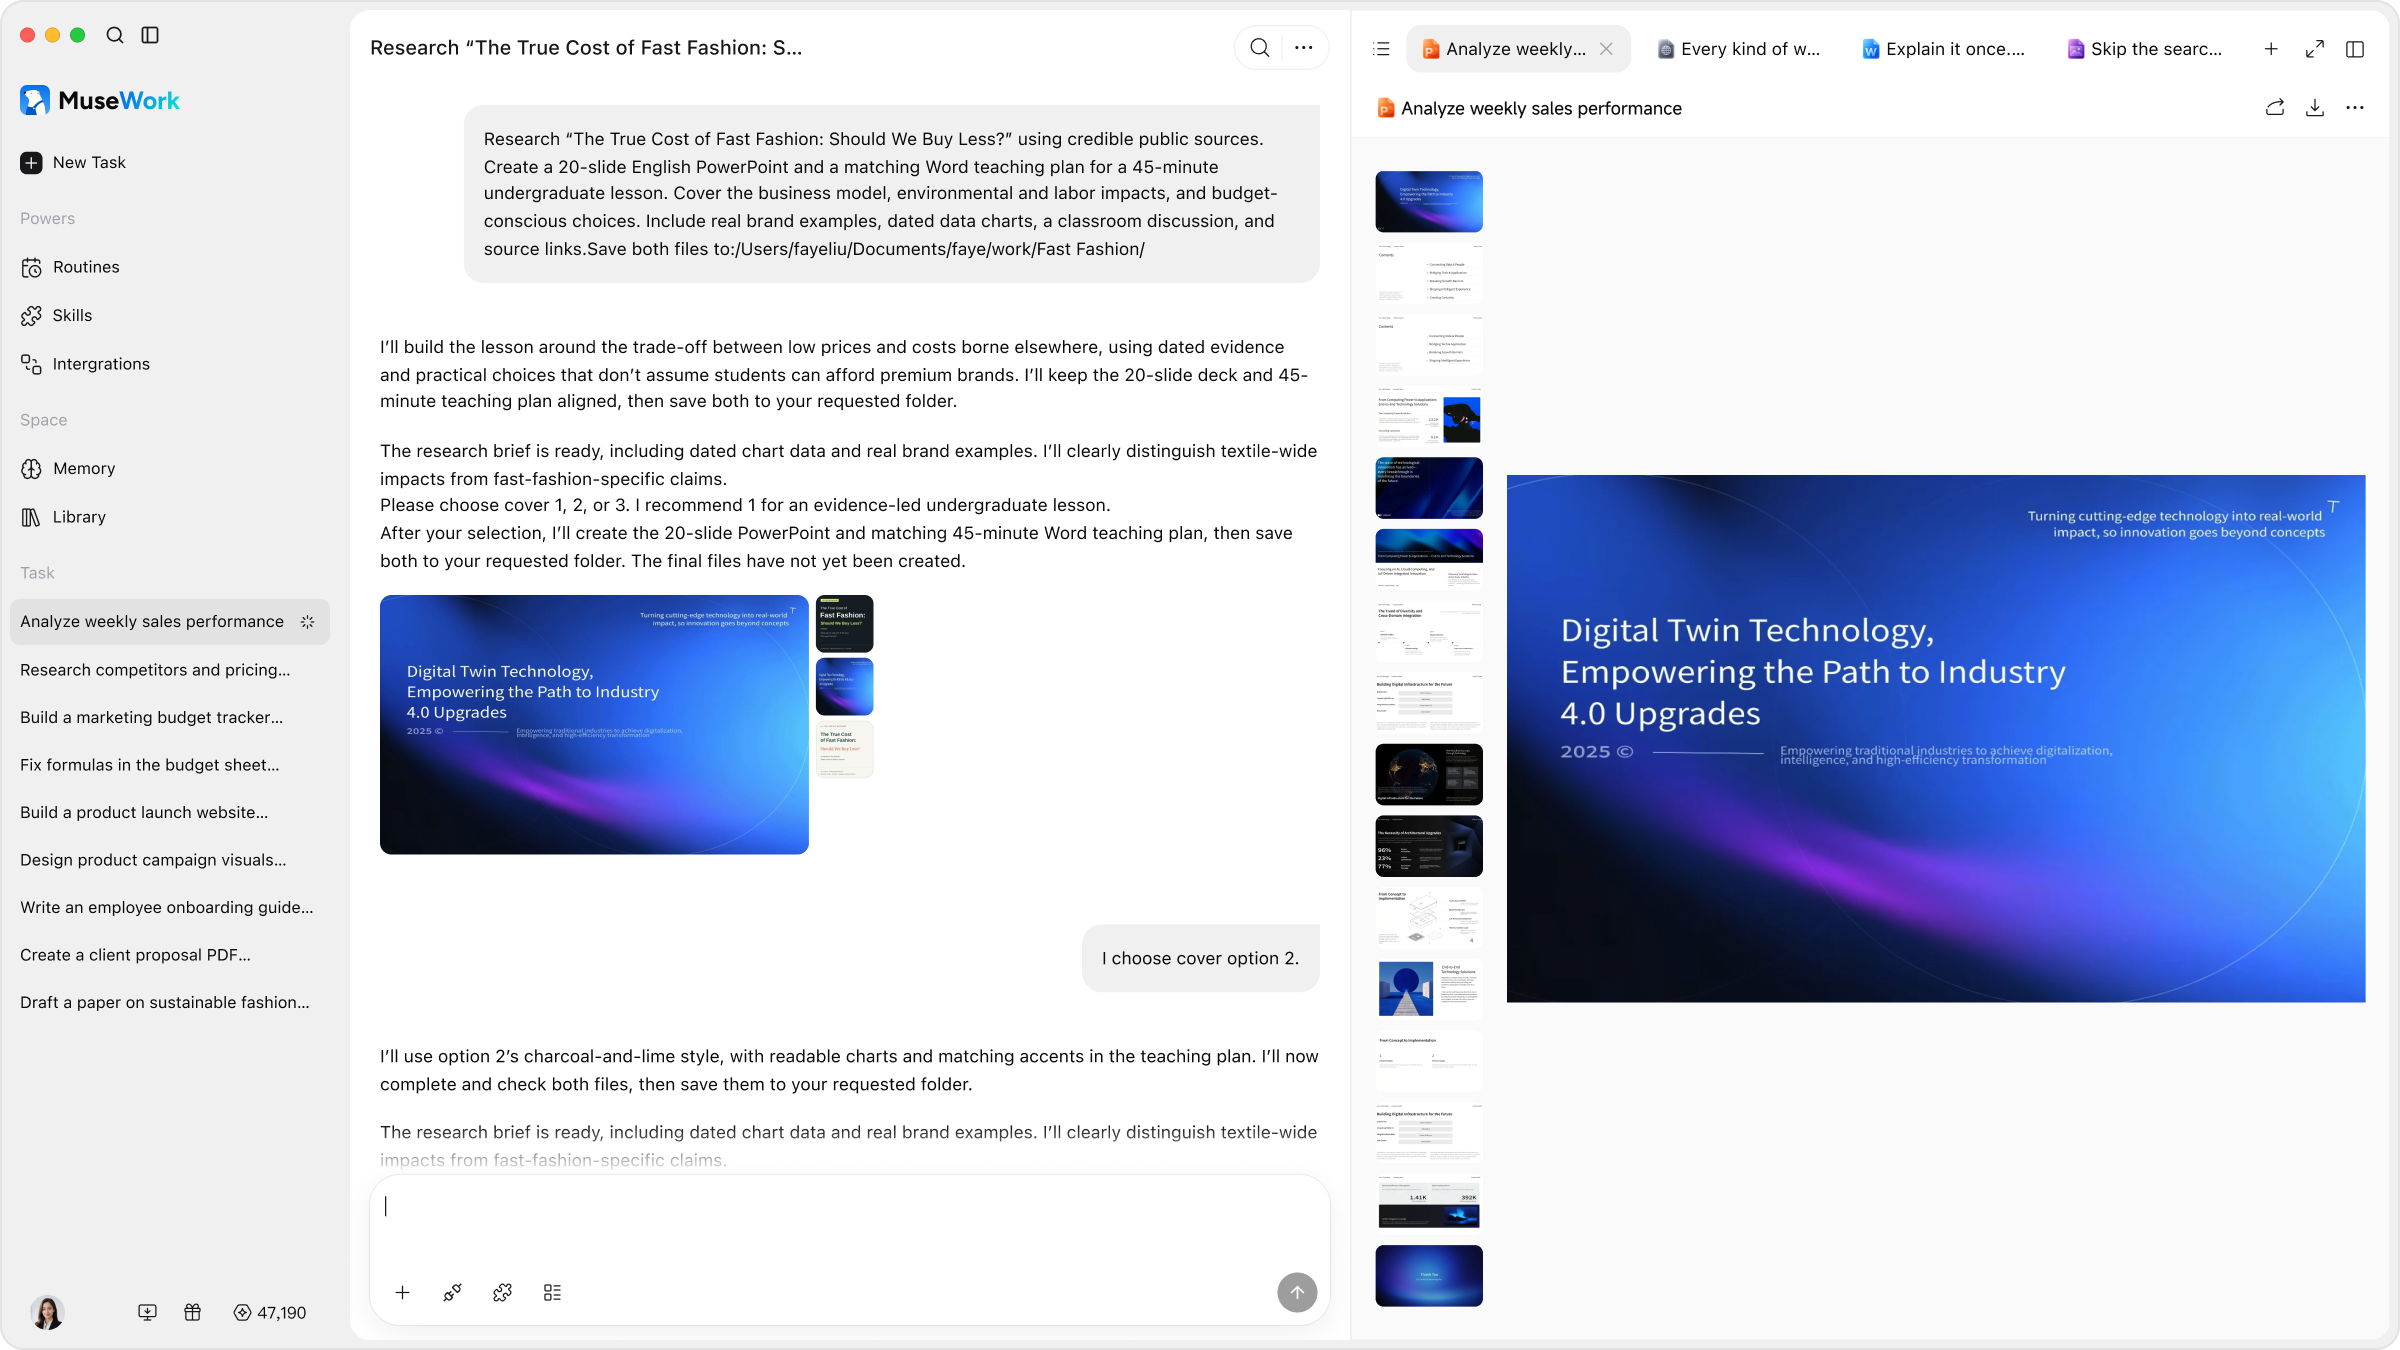Toggle the split view panel icon at top right
The image size is (2400, 1350).
coord(2355,49)
